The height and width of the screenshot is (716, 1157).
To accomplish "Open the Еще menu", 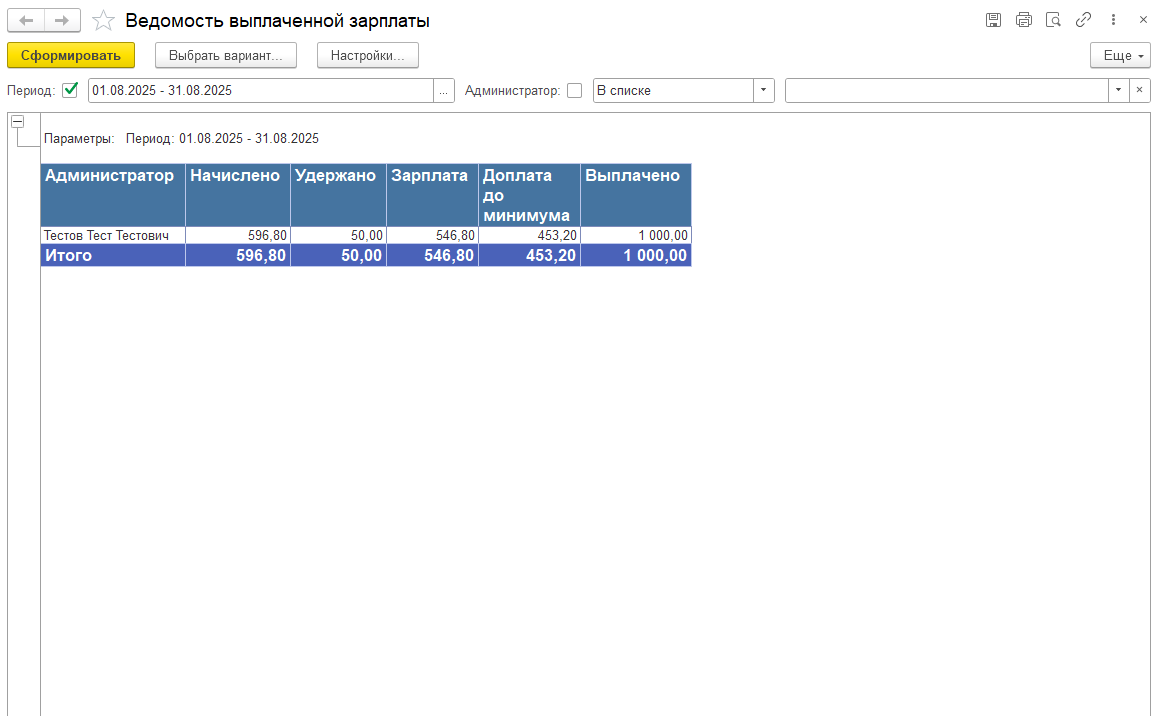I will click(x=1120, y=56).
